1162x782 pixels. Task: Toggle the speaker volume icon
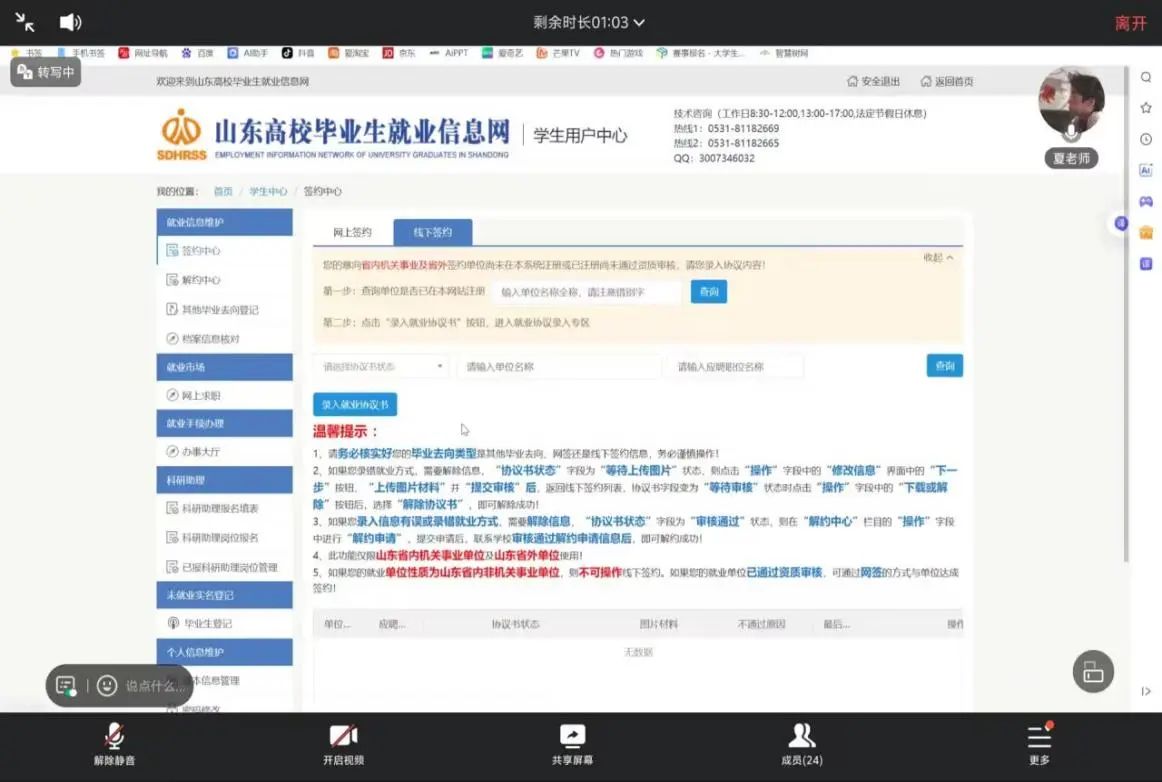coord(70,22)
